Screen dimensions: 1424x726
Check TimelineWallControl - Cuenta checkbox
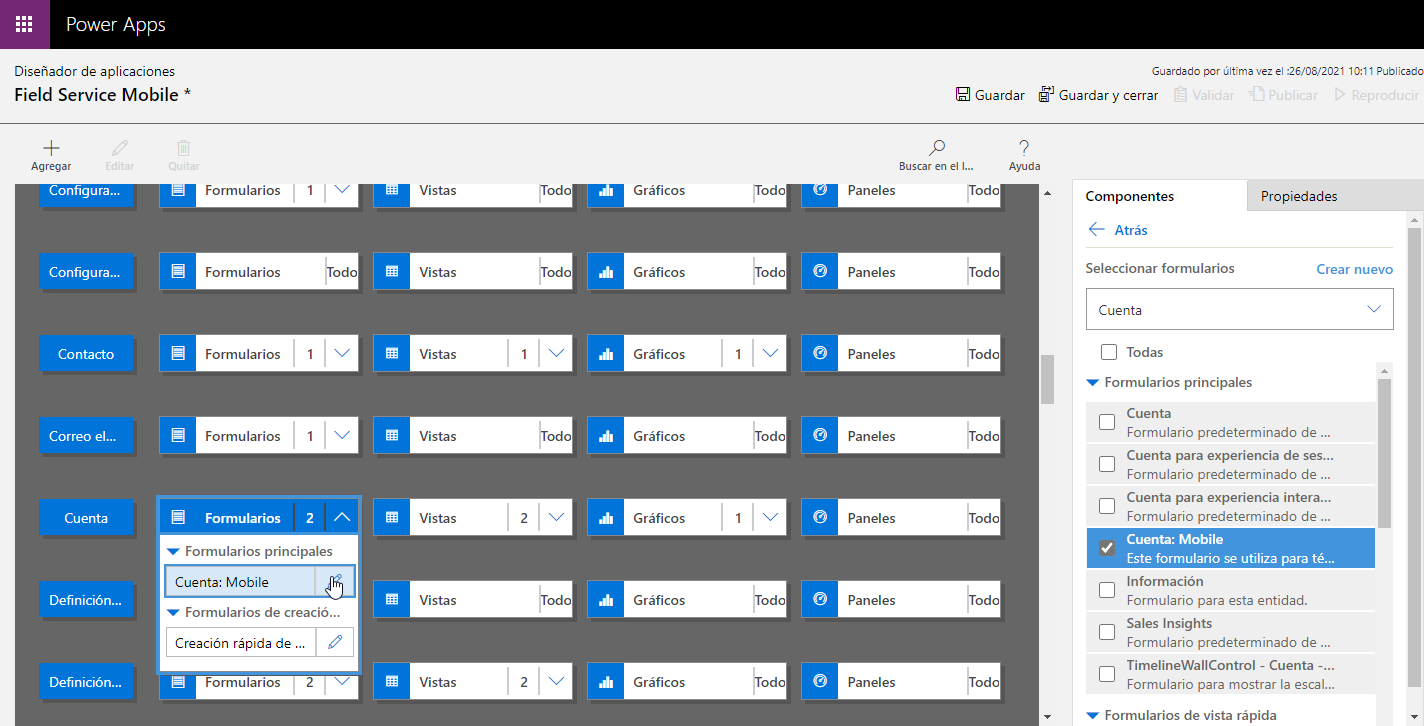tap(1107, 674)
